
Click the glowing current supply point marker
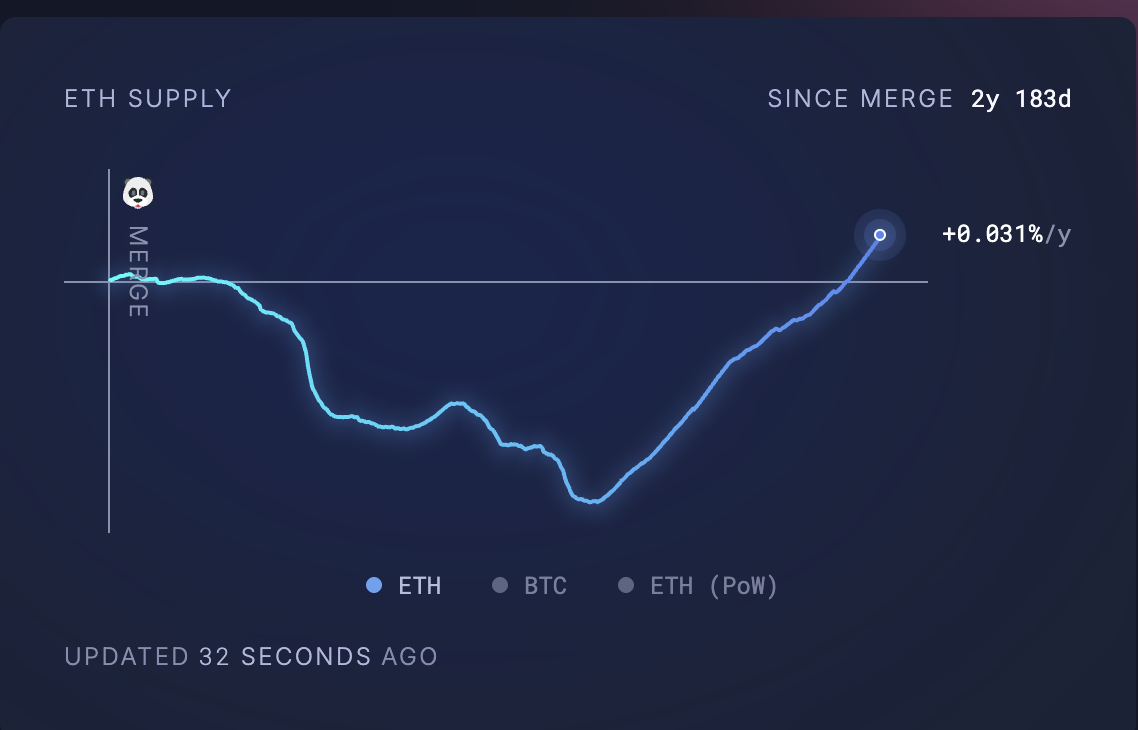click(880, 235)
